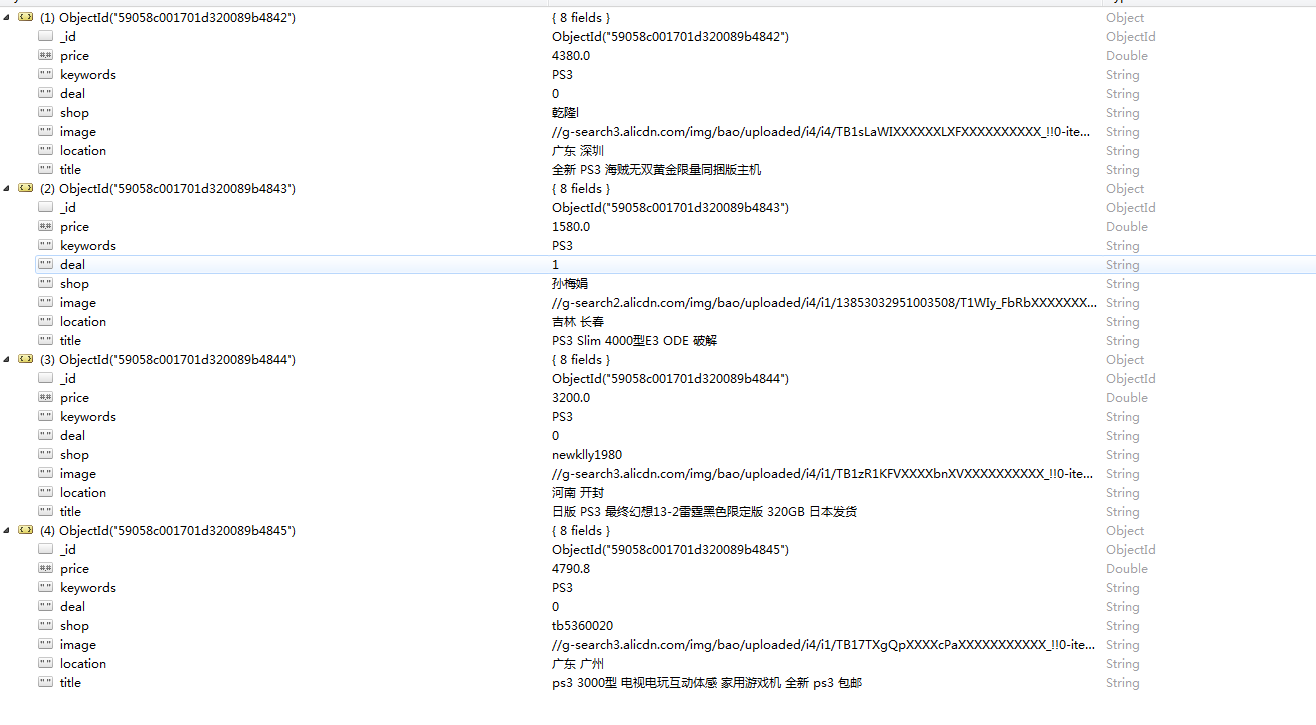Click the field icon for title ps3 3000型

click(45, 683)
